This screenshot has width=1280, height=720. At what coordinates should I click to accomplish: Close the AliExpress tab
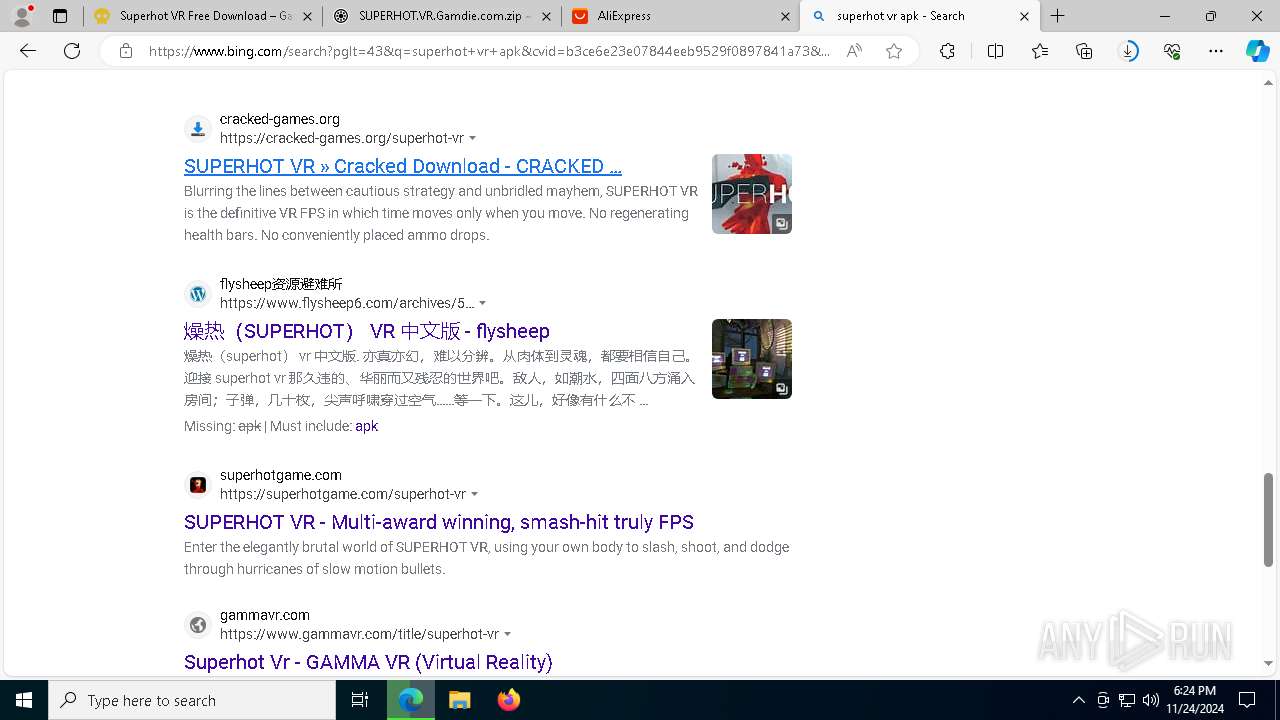coord(785,16)
